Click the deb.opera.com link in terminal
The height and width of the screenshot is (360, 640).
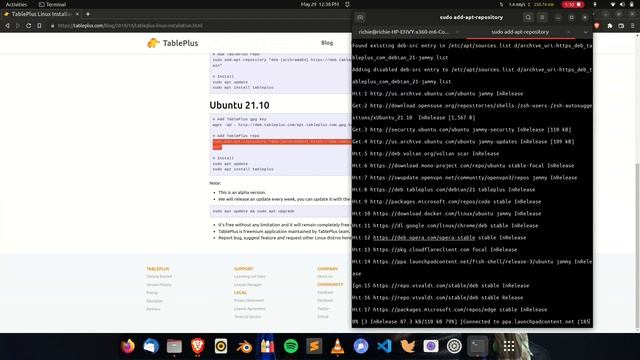(424, 238)
